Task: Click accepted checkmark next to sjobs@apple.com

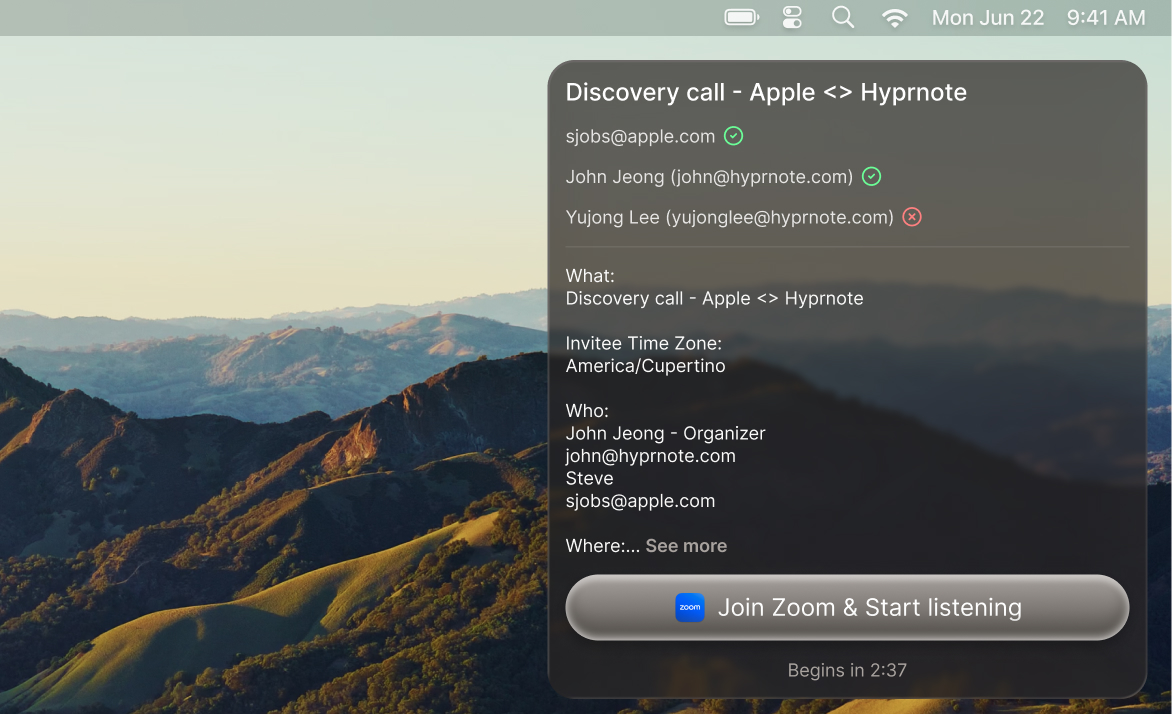Action: [733, 136]
